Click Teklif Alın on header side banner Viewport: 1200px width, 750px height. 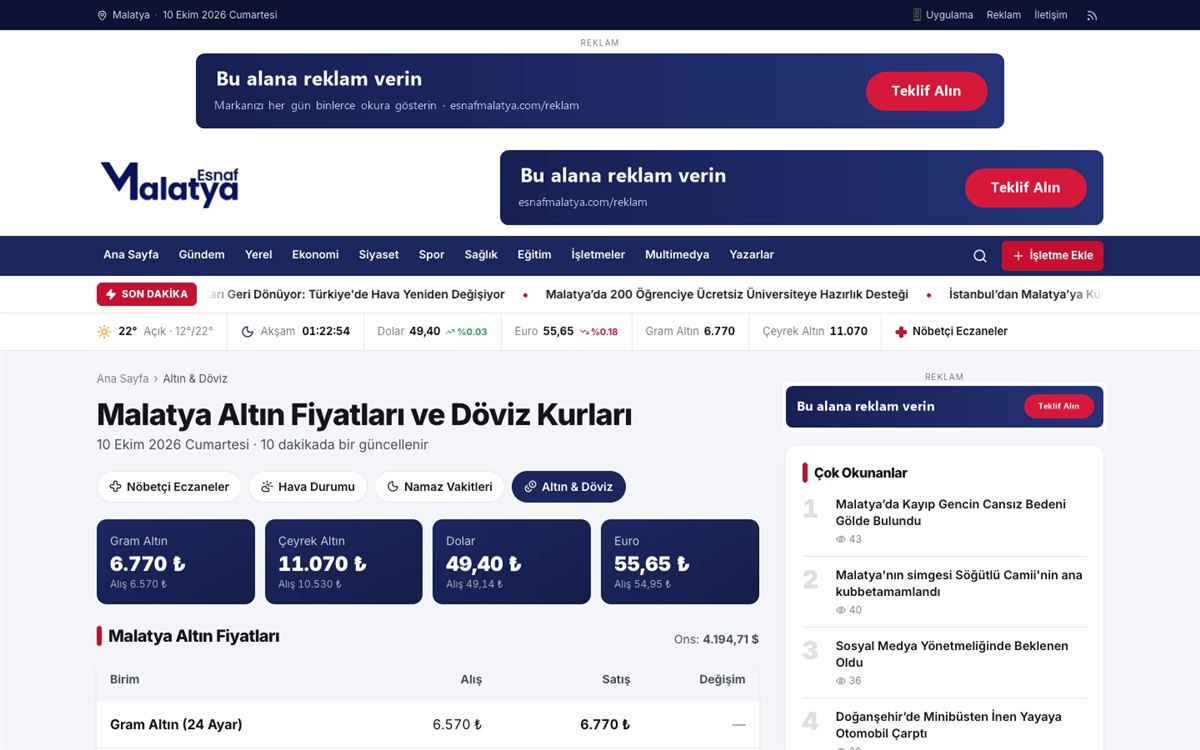tap(1025, 188)
